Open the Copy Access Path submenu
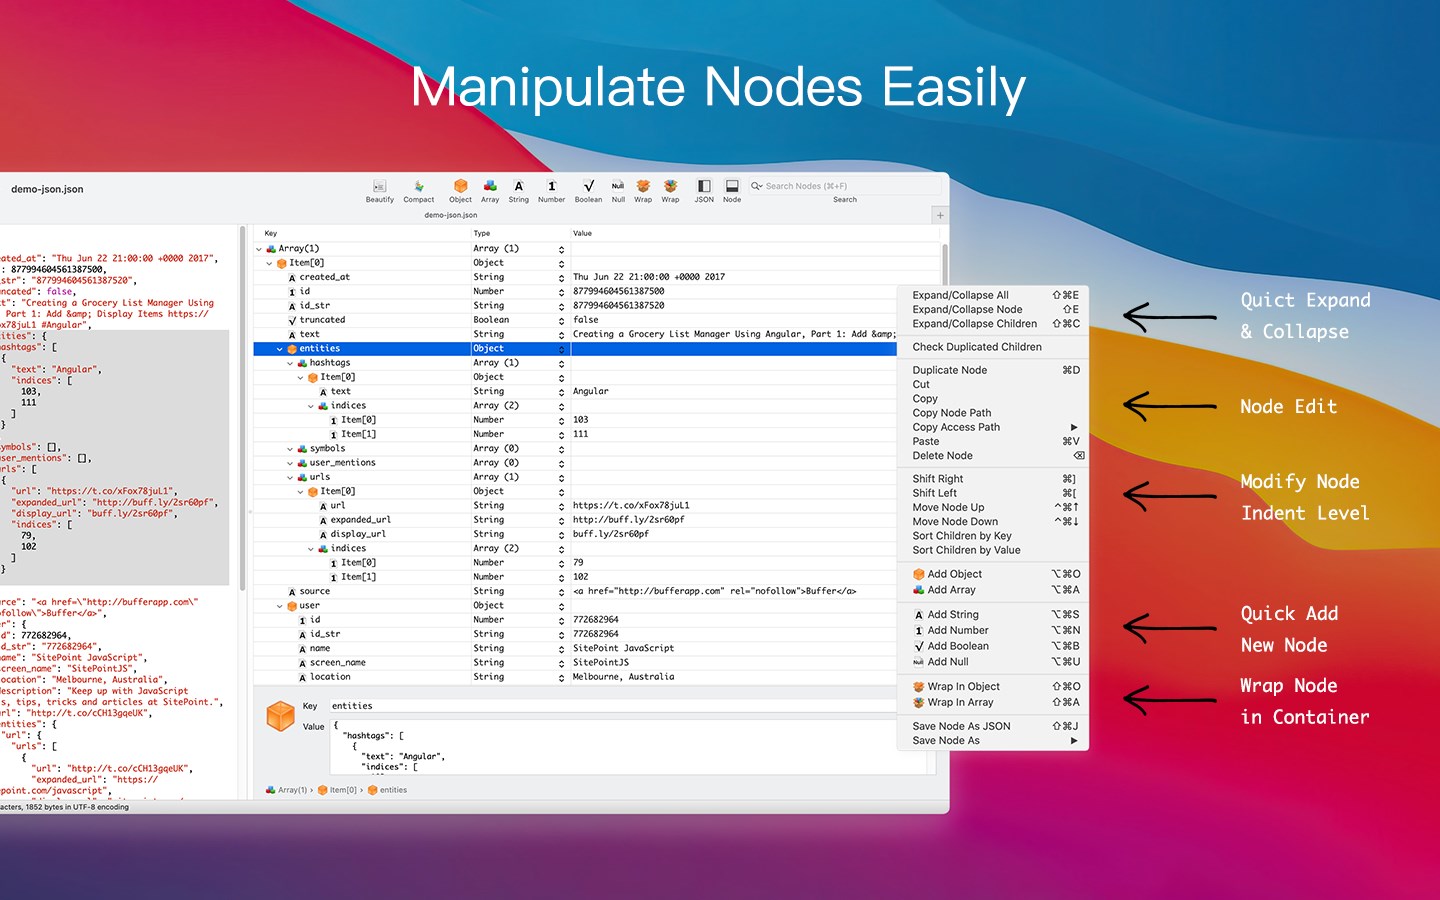Image resolution: width=1440 pixels, height=900 pixels. (993, 427)
